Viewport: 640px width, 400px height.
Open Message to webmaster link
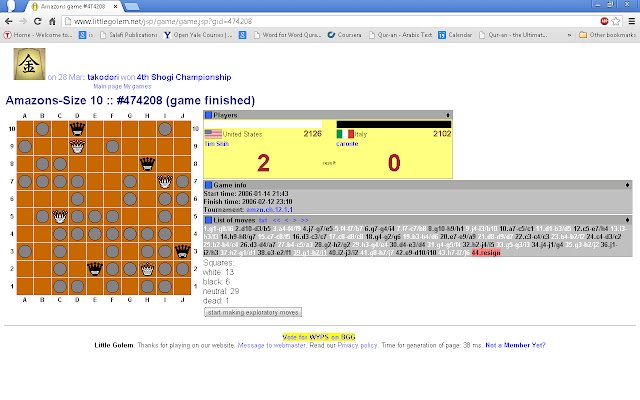[271, 345]
